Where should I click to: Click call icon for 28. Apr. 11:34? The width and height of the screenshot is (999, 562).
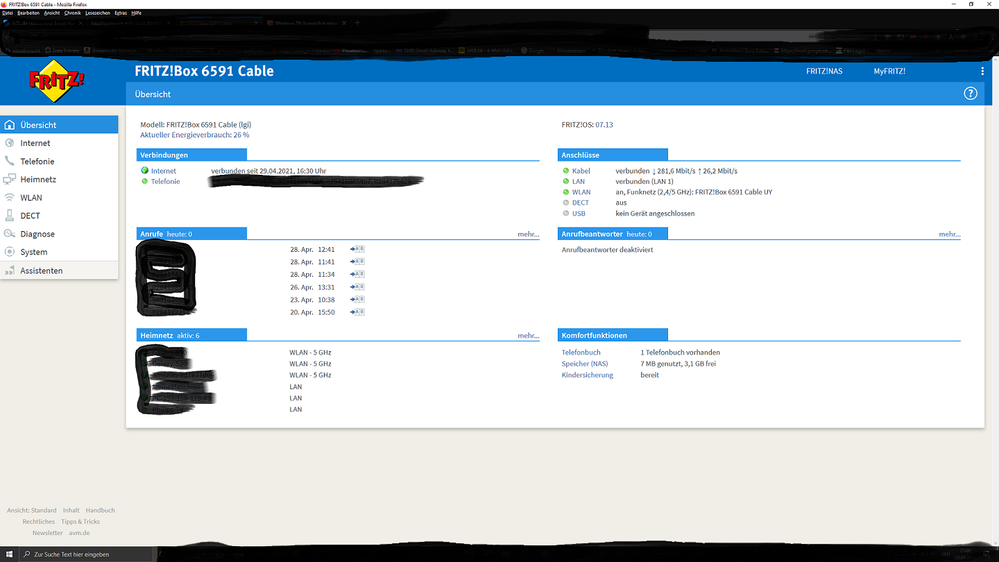357,274
